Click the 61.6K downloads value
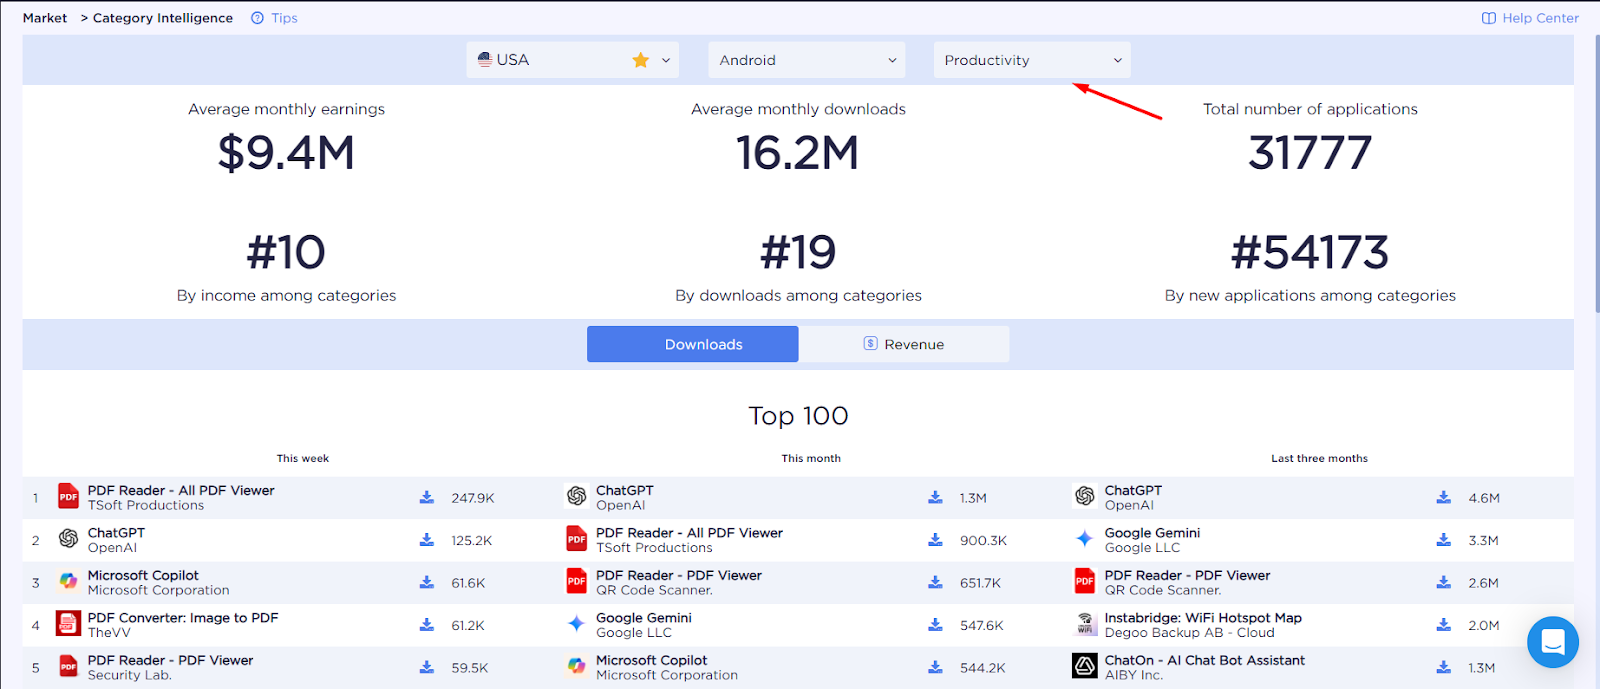 pyautogui.click(x=468, y=583)
